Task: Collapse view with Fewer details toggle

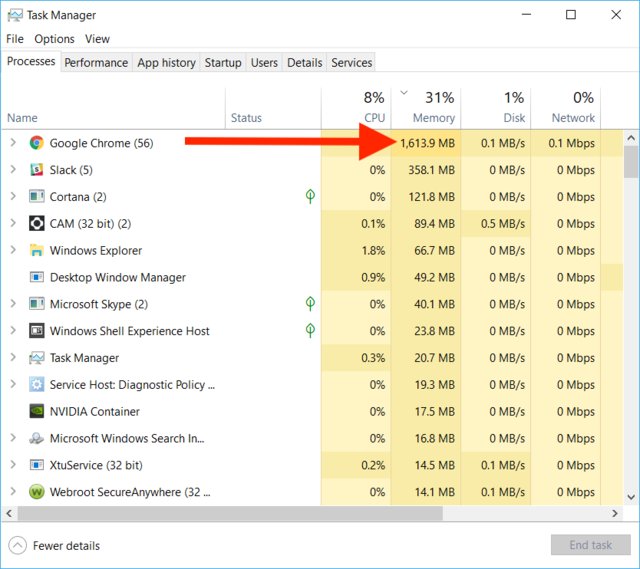Action: (x=55, y=546)
